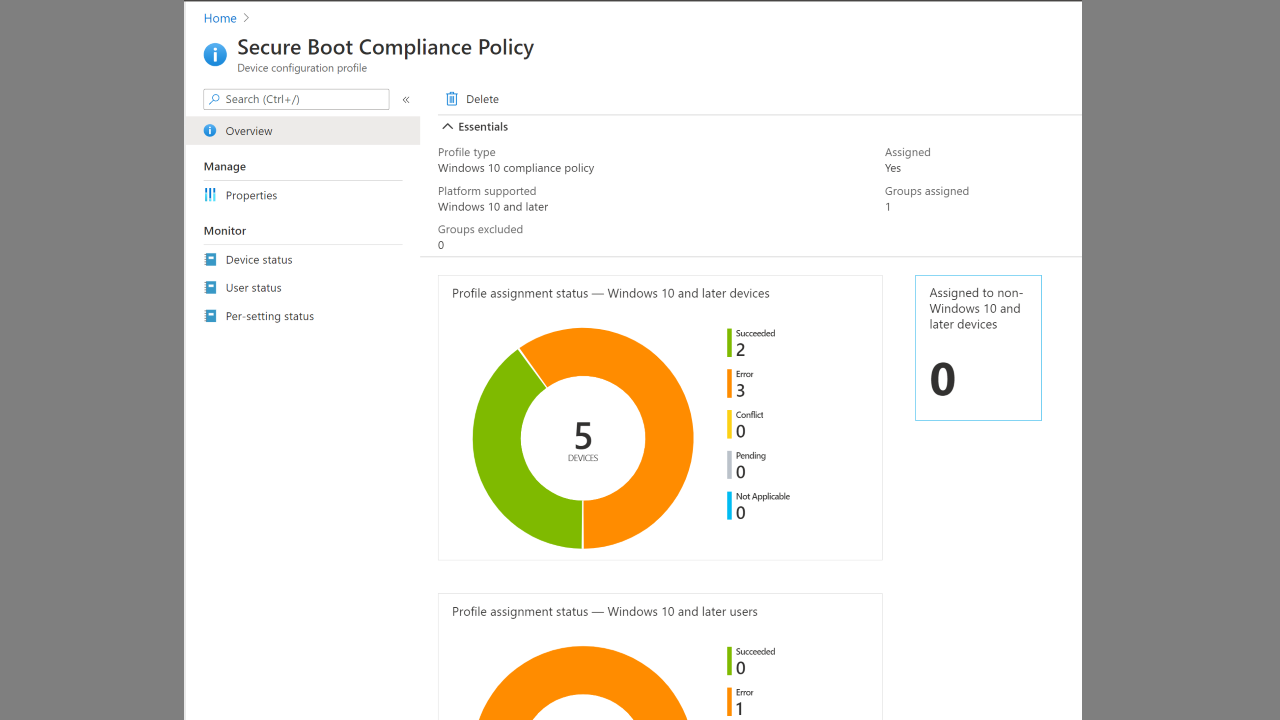This screenshot has height=720, width=1280.
Task: Click the trash can icon in toolbar
Action: (x=452, y=99)
